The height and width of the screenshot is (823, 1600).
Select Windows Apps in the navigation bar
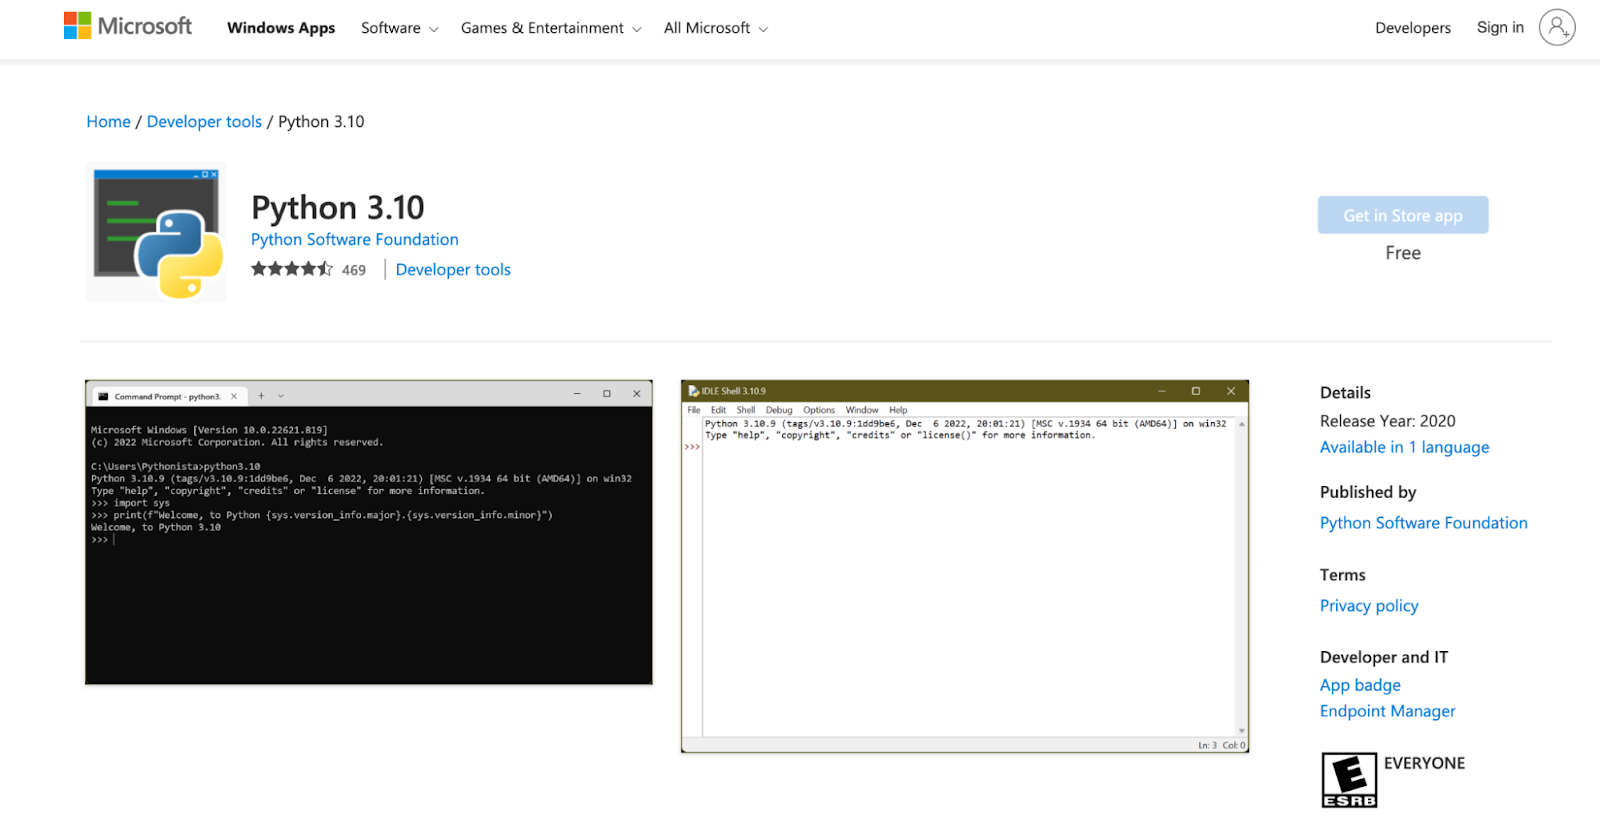click(x=281, y=28)
